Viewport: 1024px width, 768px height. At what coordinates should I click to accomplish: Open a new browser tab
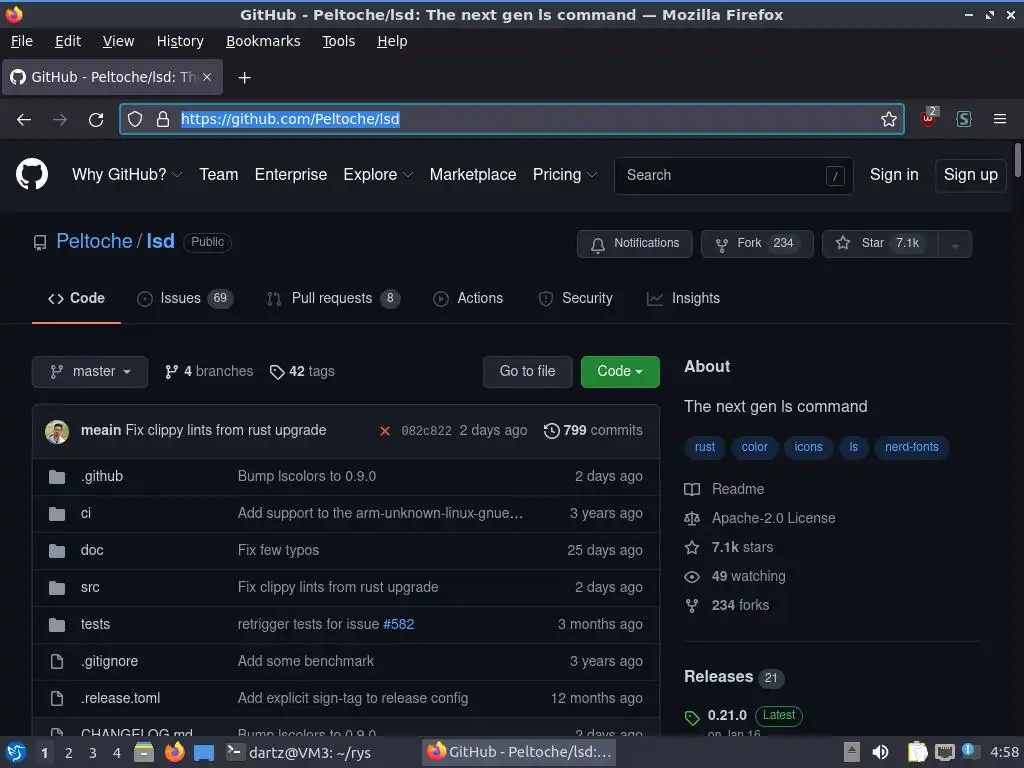tap(244, 78)
